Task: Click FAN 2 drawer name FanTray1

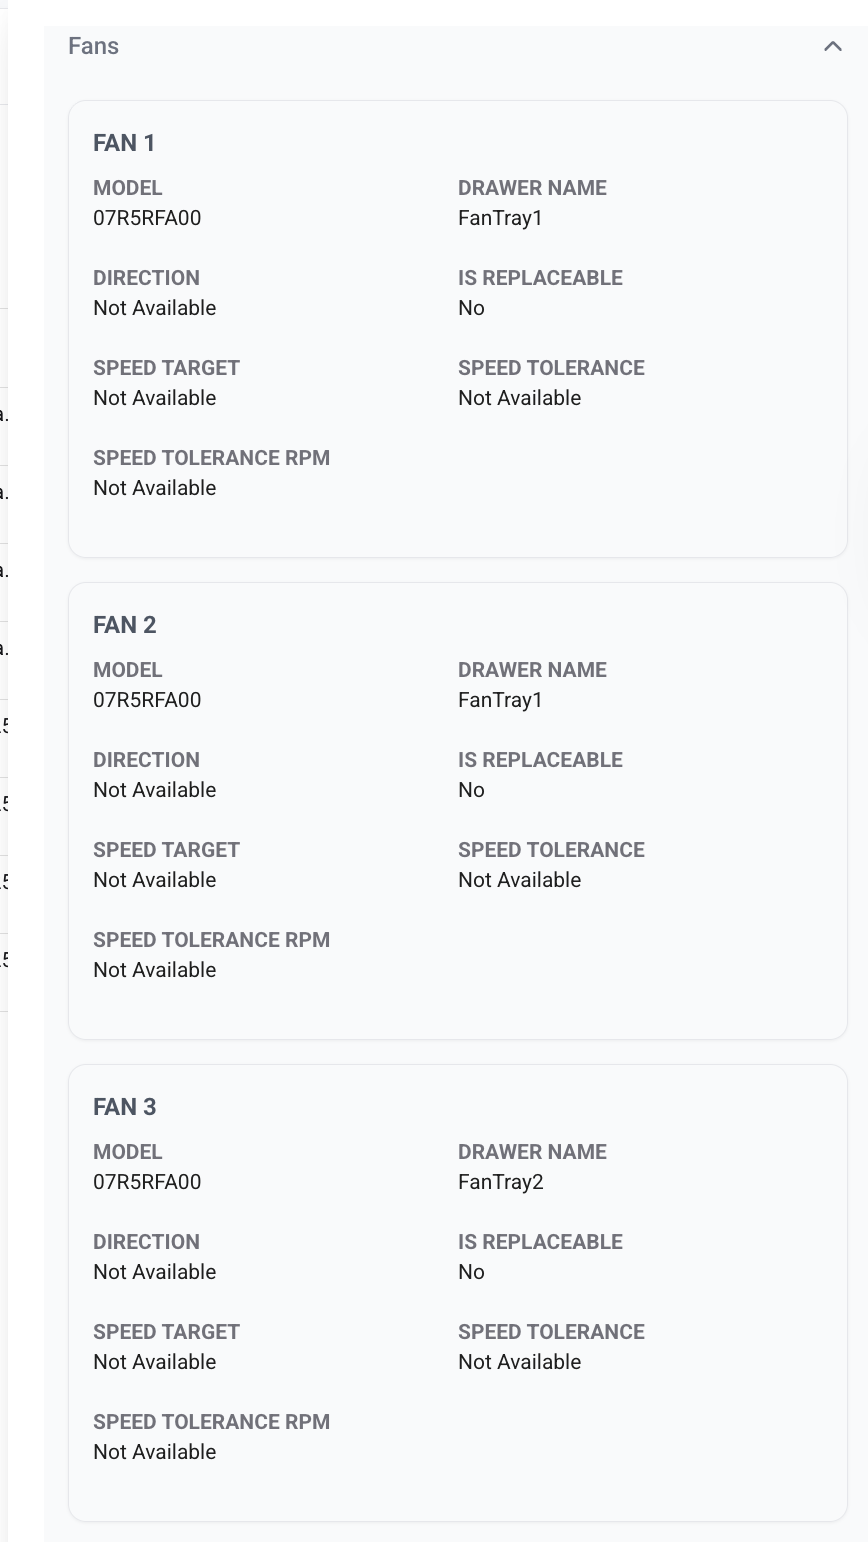Action: (500, 700)
